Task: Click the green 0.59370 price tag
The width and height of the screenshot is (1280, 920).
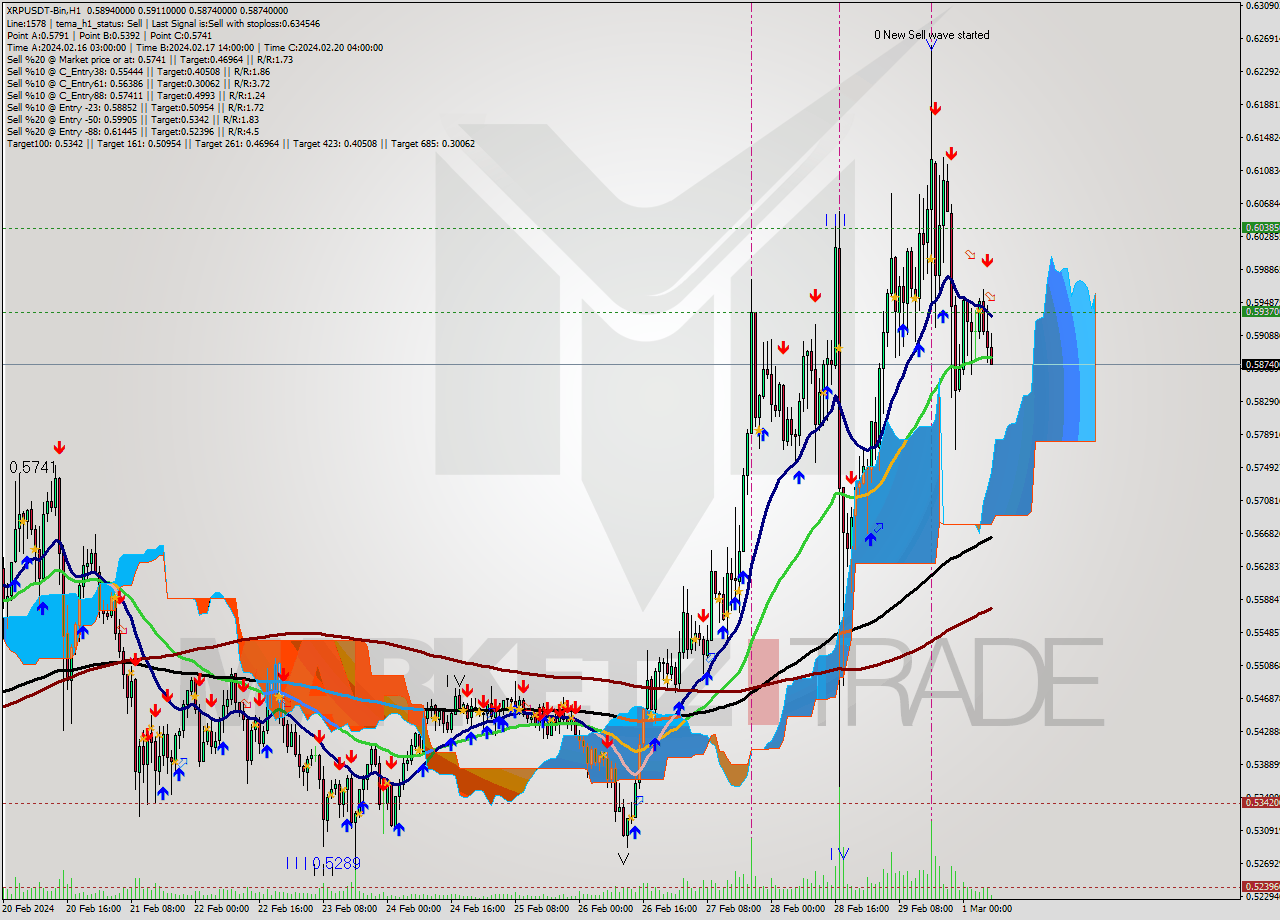Action: click(1260, 312)
